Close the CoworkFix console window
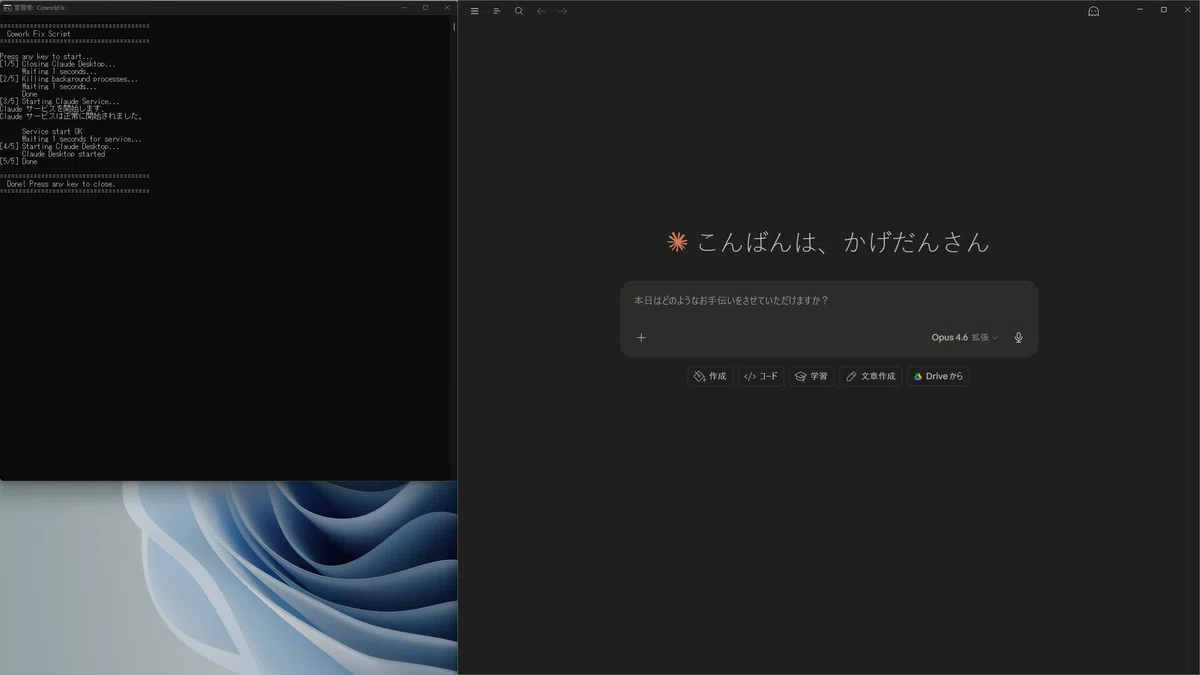Image resolution: width=1200 pixels, height=675 pixels. pyautogui.click(x=447, y=7)
